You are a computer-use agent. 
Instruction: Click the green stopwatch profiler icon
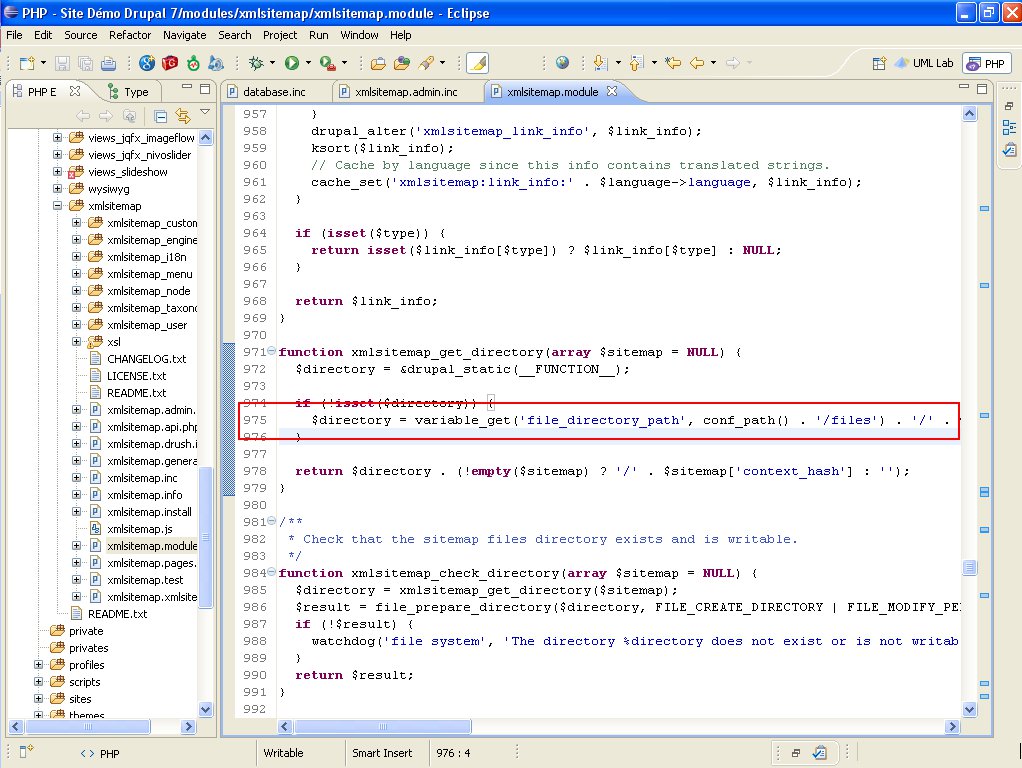[x=194, y=63]
